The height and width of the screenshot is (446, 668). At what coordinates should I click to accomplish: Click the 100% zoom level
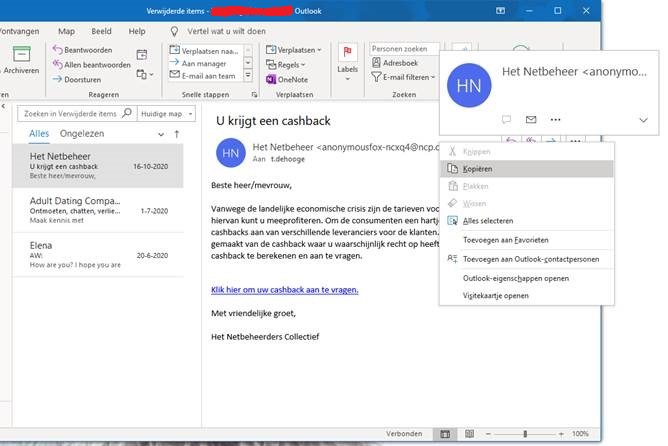tap(580, 434)
